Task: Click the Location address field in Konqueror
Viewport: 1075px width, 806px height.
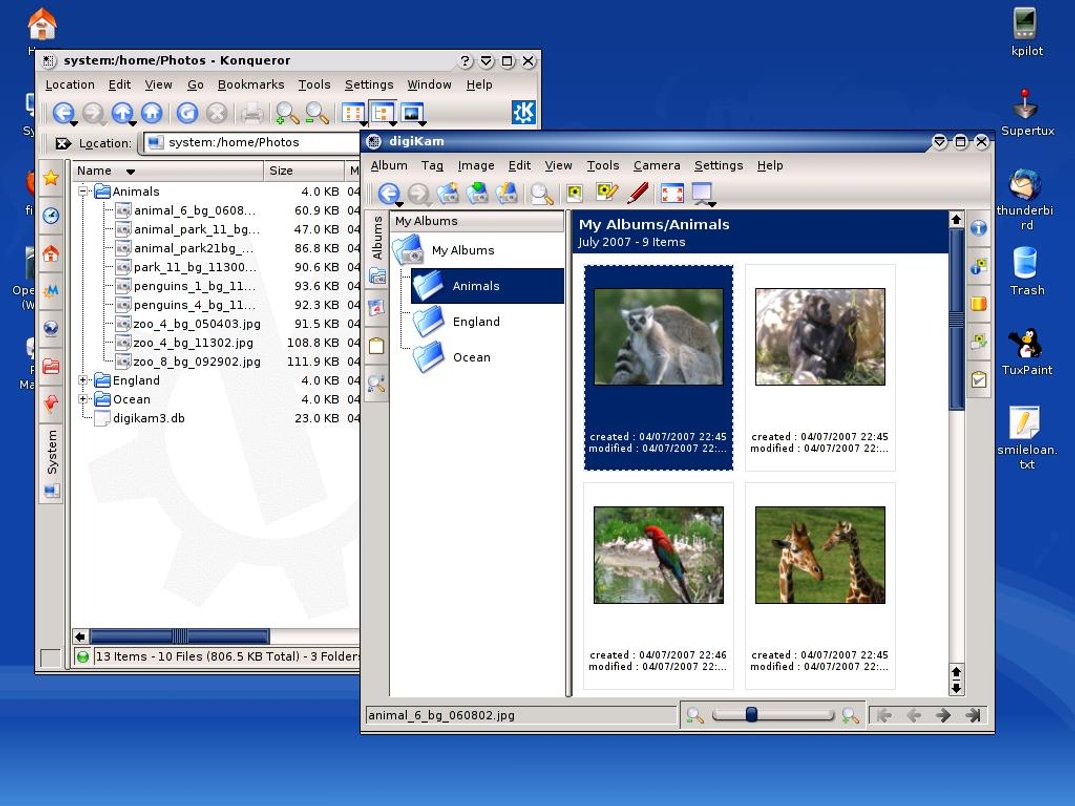Action: click(252, 143)
